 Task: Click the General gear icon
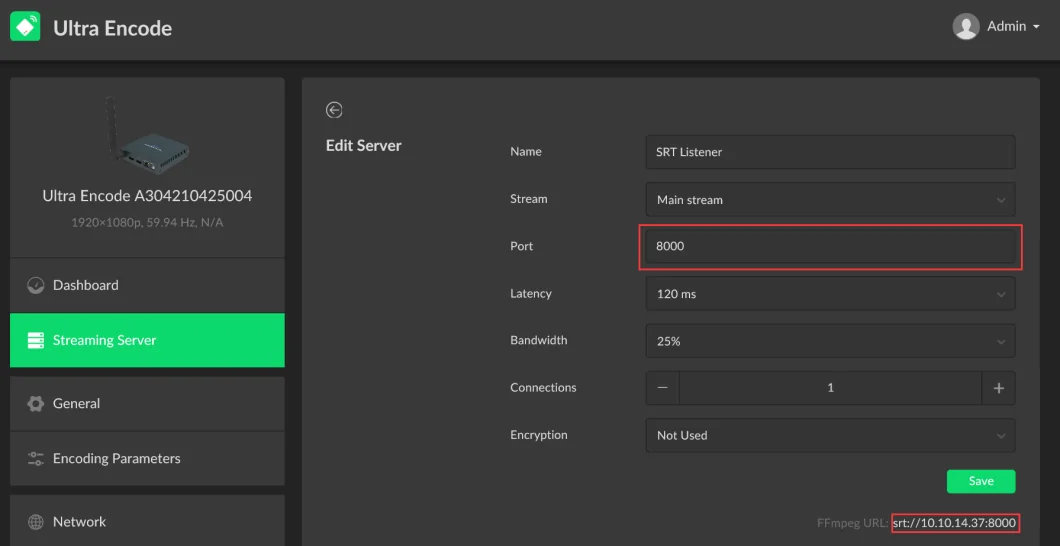click(x=35, y=403)
